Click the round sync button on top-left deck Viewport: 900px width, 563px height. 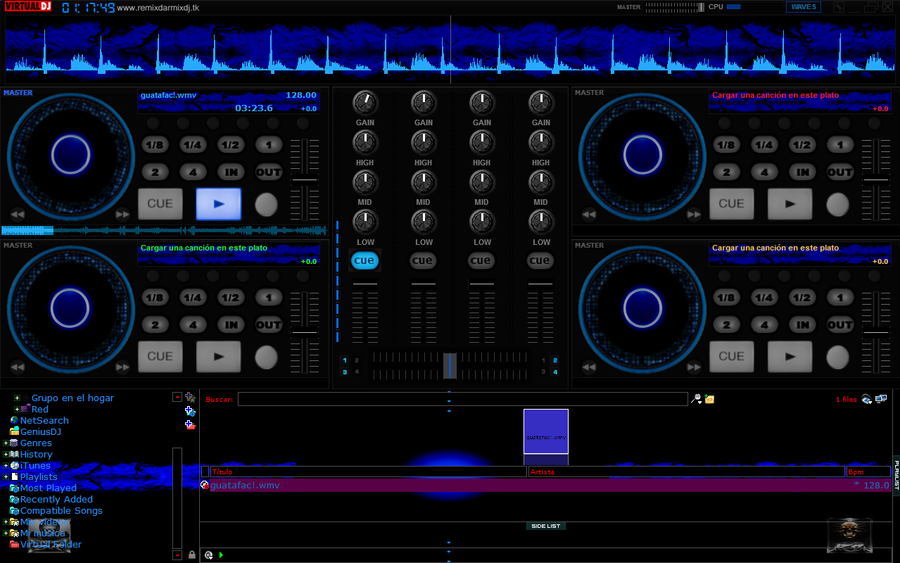(266, 204)
